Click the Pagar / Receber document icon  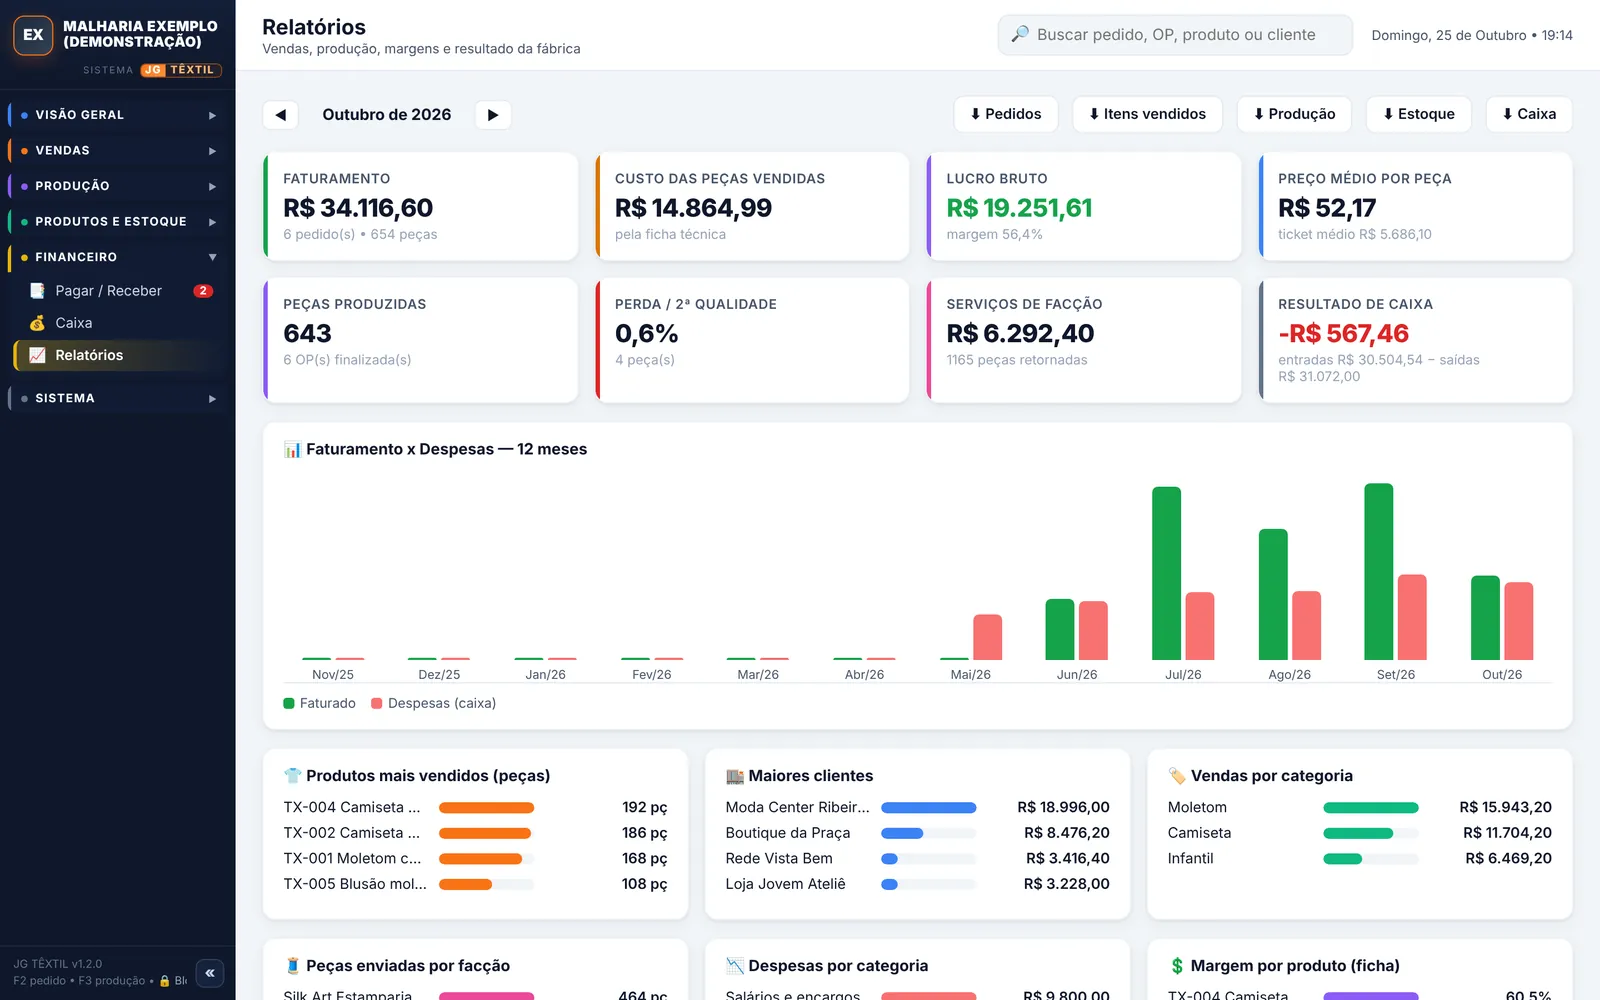click(x=38, y=291)
